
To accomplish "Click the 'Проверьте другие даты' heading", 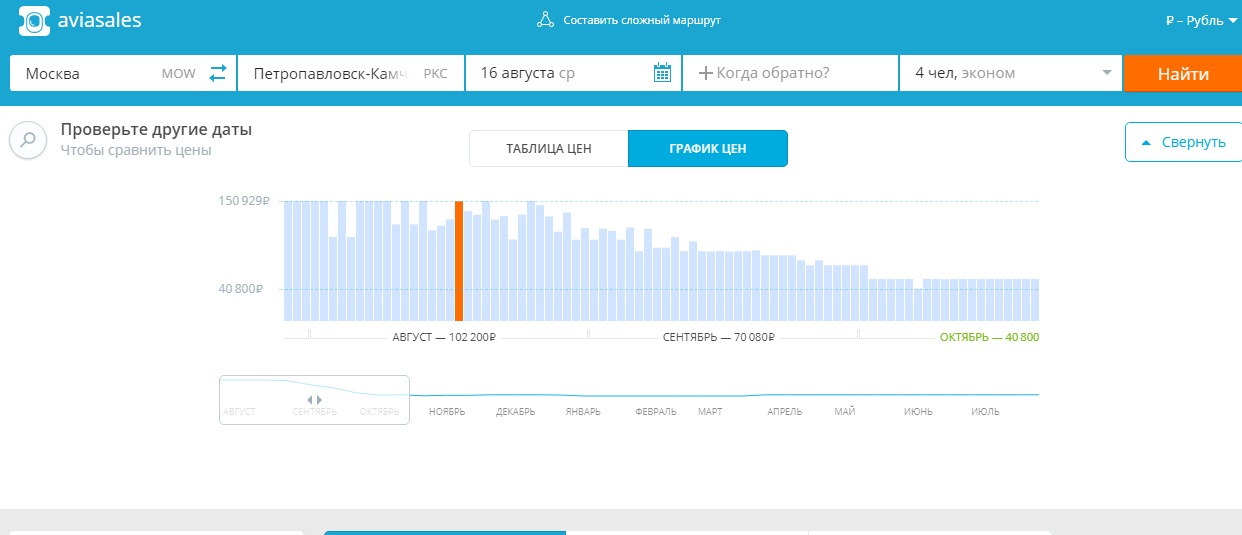I will 156,129.
